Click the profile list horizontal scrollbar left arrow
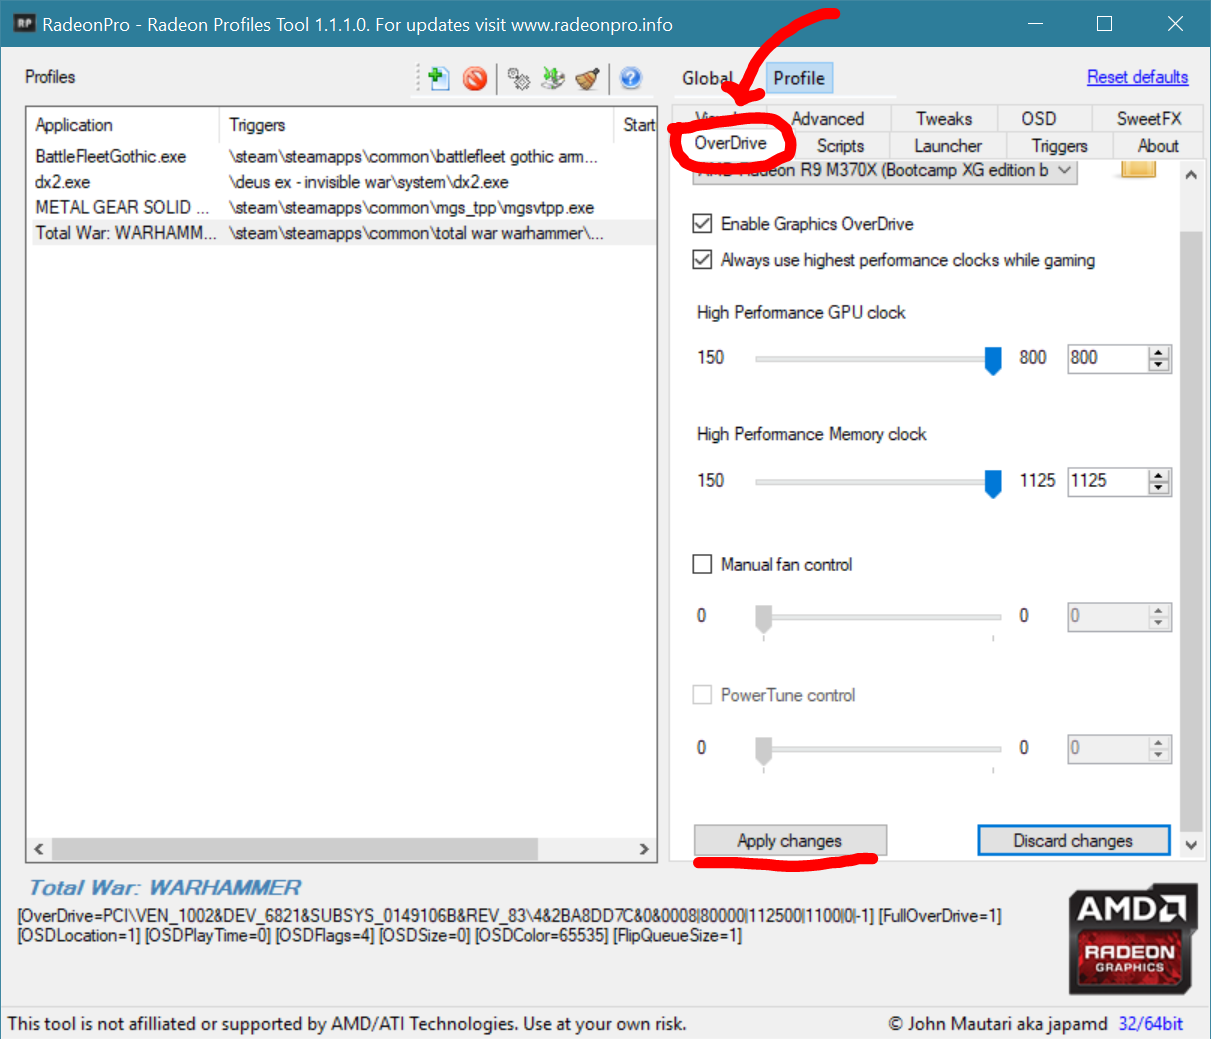The height and width of the screenshot is (1039, 1211). pyautogui.click(x=39, y=849)
